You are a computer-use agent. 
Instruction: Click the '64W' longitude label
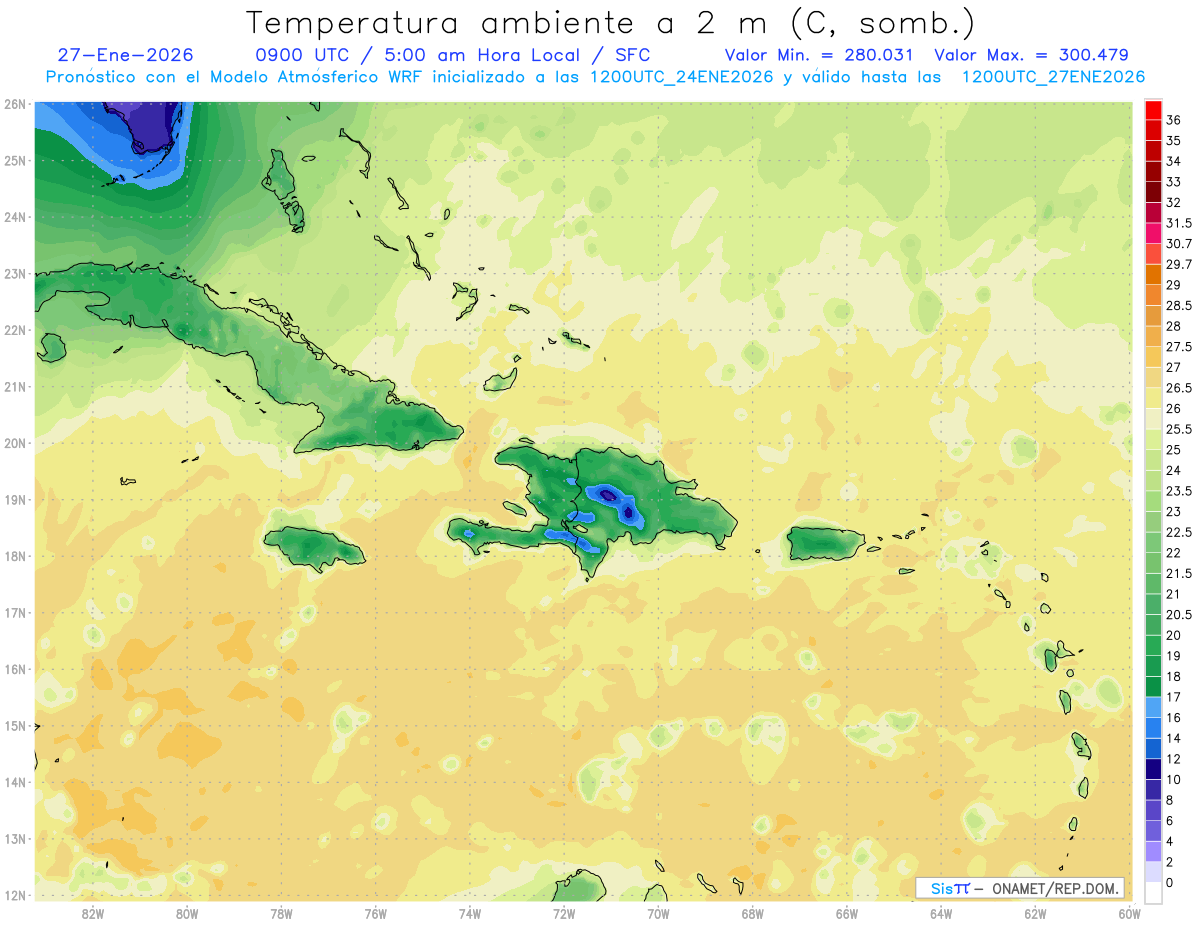940,913
